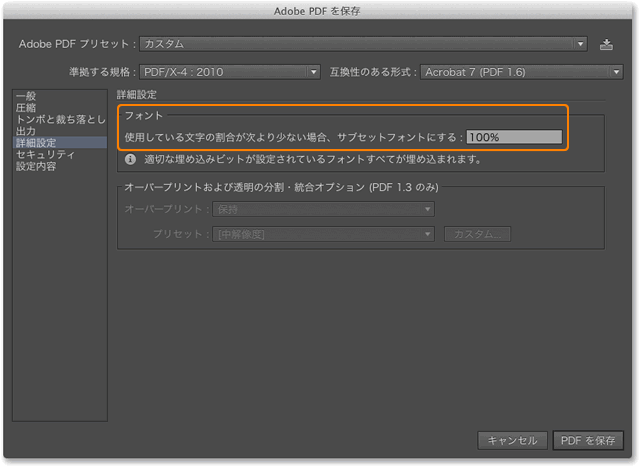Select 一般 in the category list

point(25,96)
